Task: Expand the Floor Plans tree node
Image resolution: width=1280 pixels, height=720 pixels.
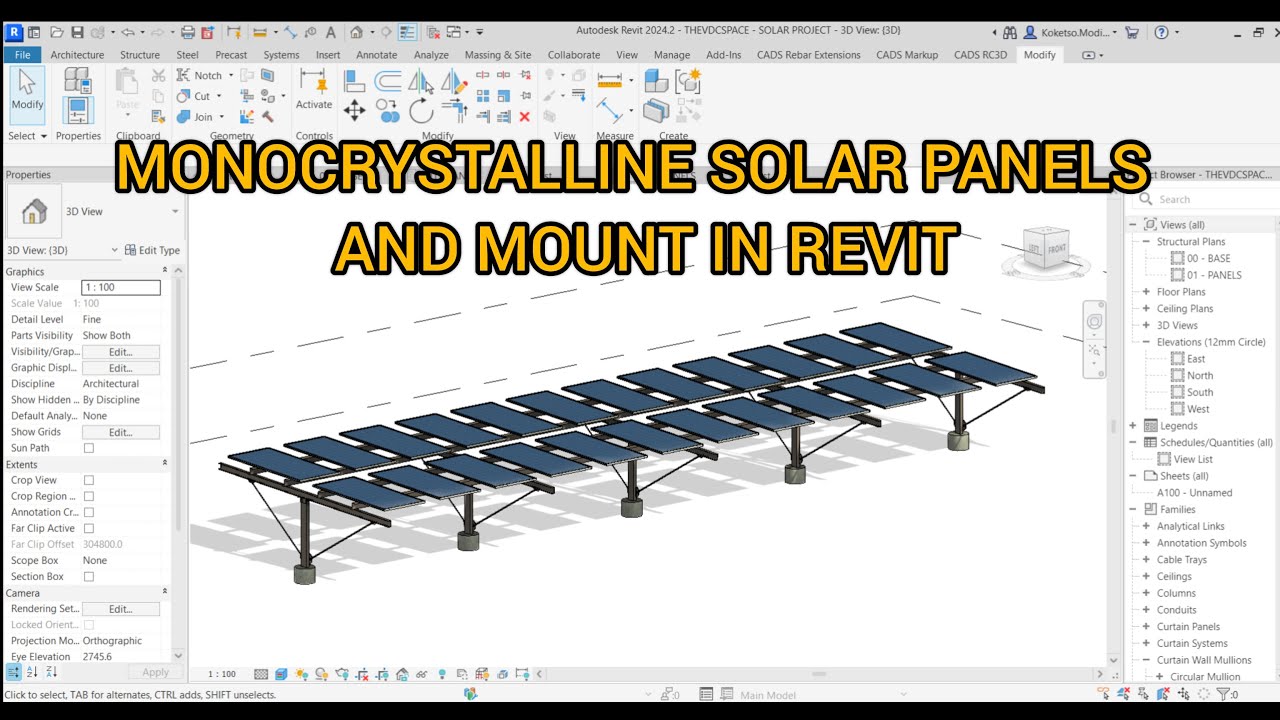Action: point(1146,292)
